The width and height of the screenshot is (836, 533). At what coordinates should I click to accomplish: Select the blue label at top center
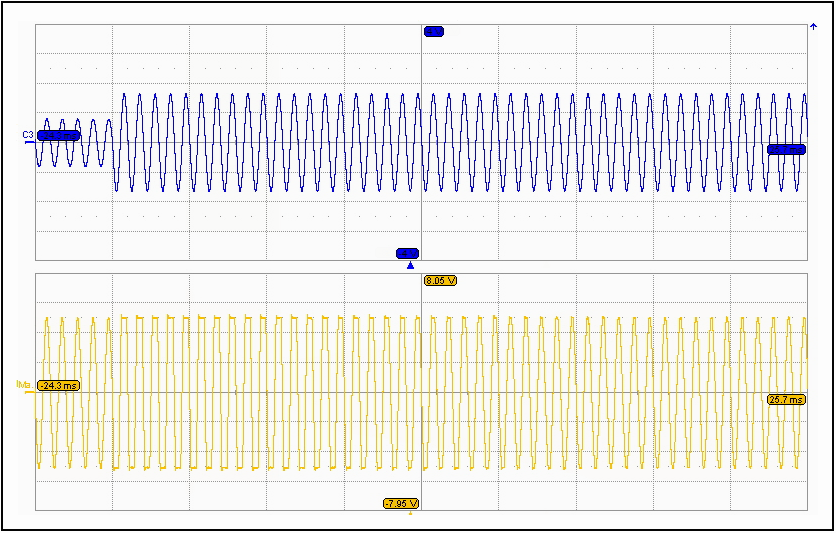tap(434, 32)
